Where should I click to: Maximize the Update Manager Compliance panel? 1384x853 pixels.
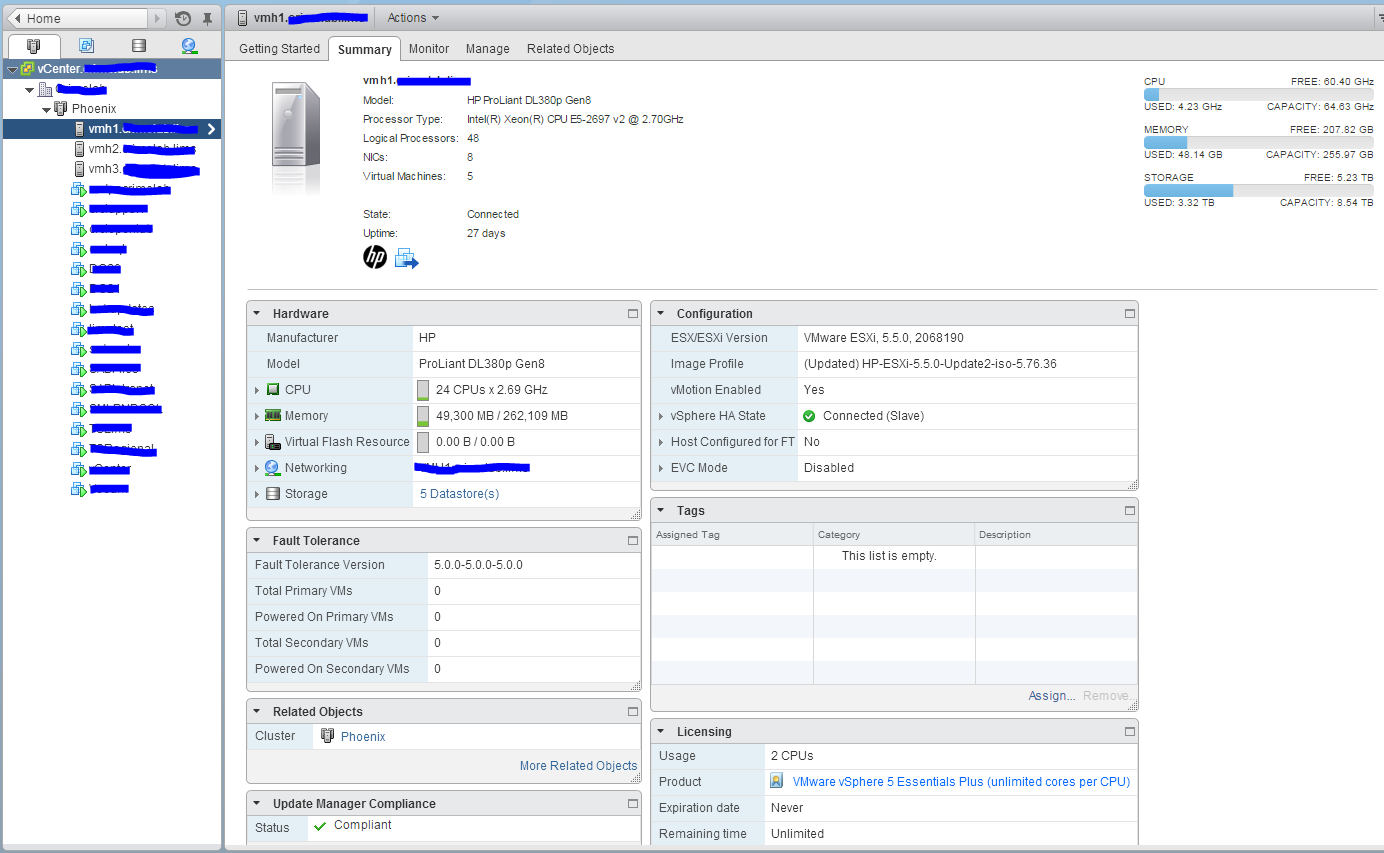(632, 804)
